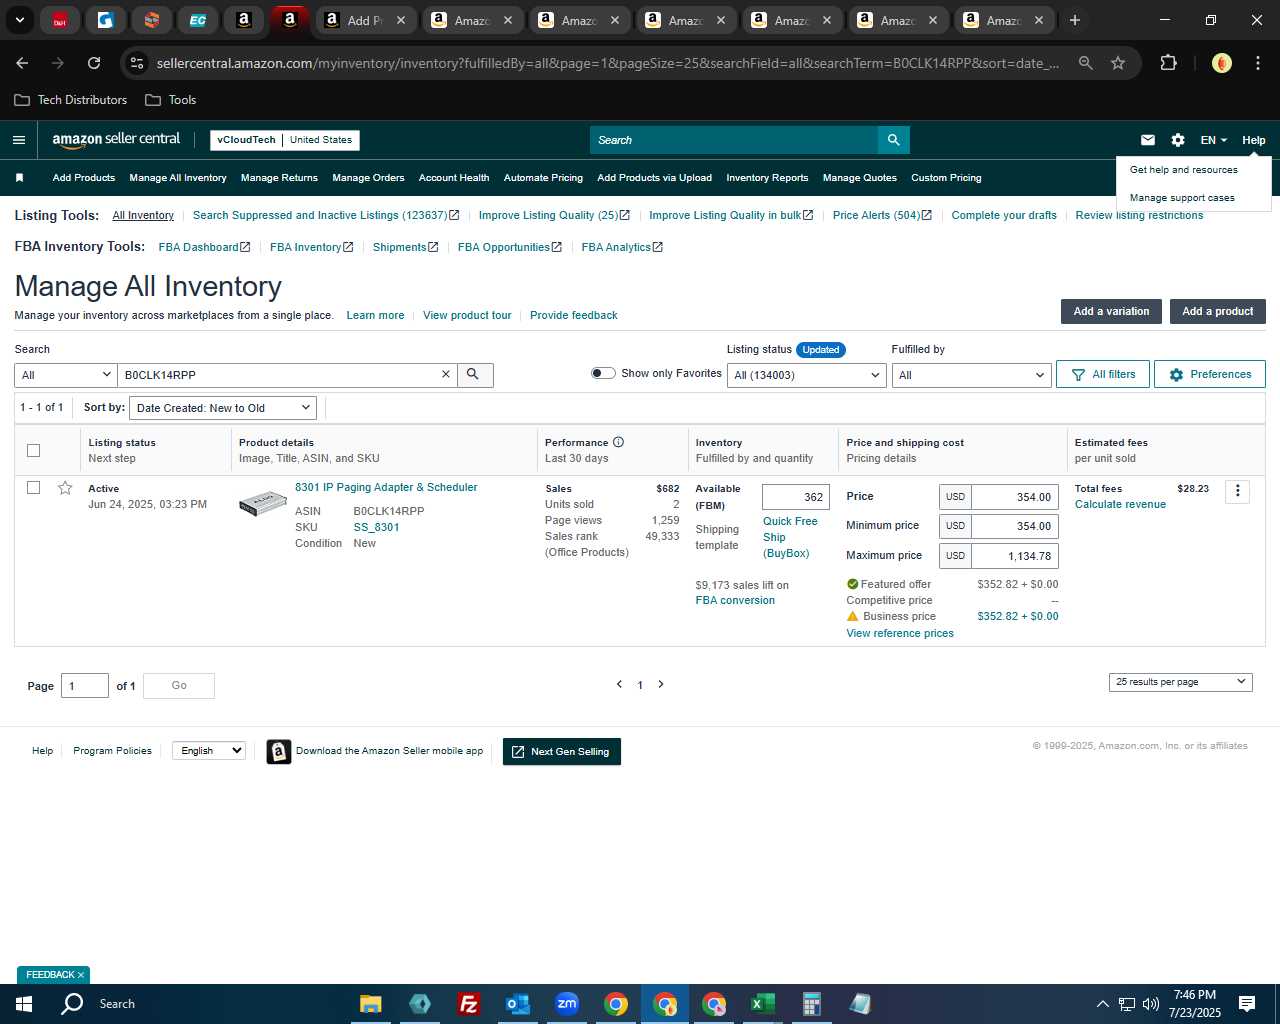Open the browser tab search dropdown

19,20
